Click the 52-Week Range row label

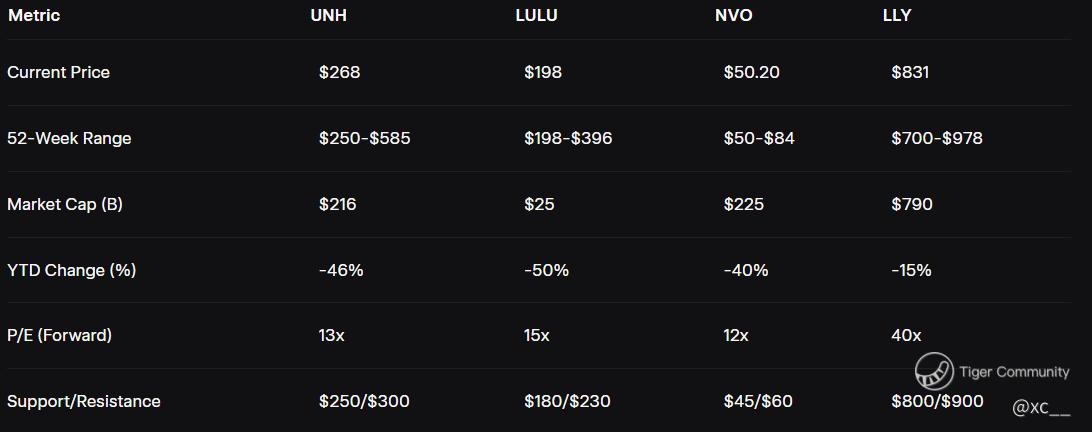69,138
